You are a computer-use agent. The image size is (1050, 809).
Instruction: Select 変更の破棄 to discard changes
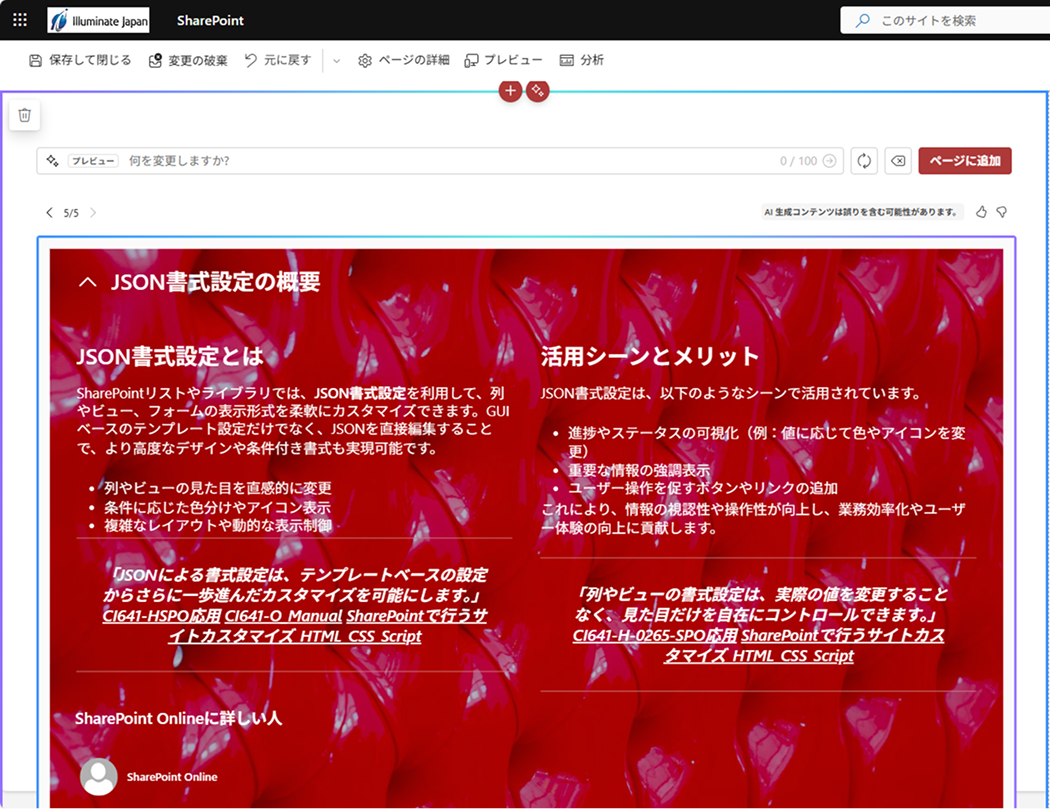tap(188, 61)
